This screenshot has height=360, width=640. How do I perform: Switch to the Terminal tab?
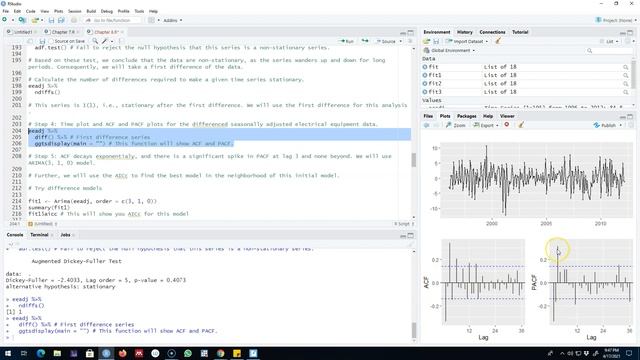point(39,235)
